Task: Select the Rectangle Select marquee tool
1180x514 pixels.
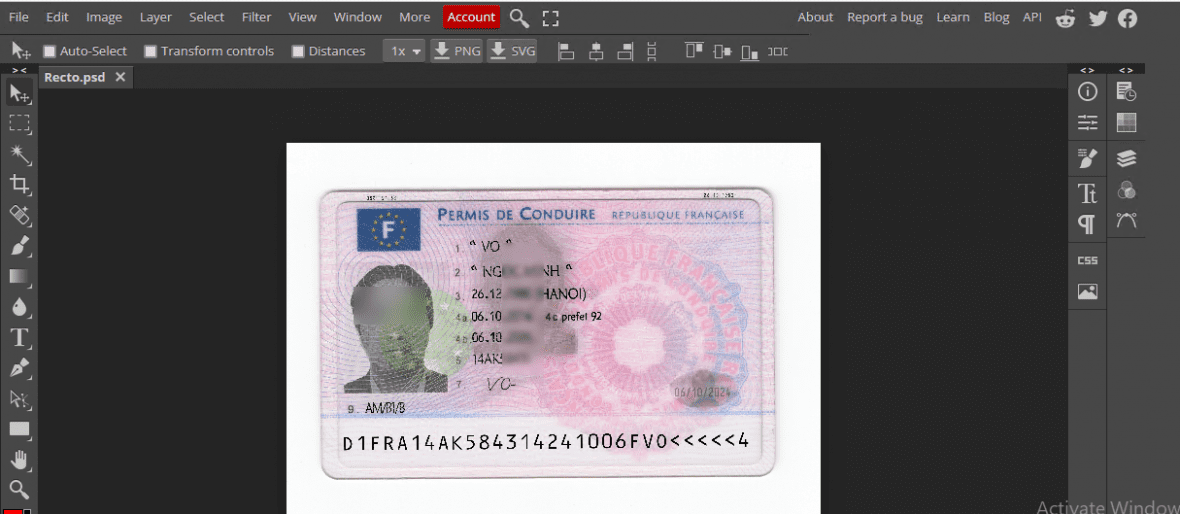Action: point(19,123)
